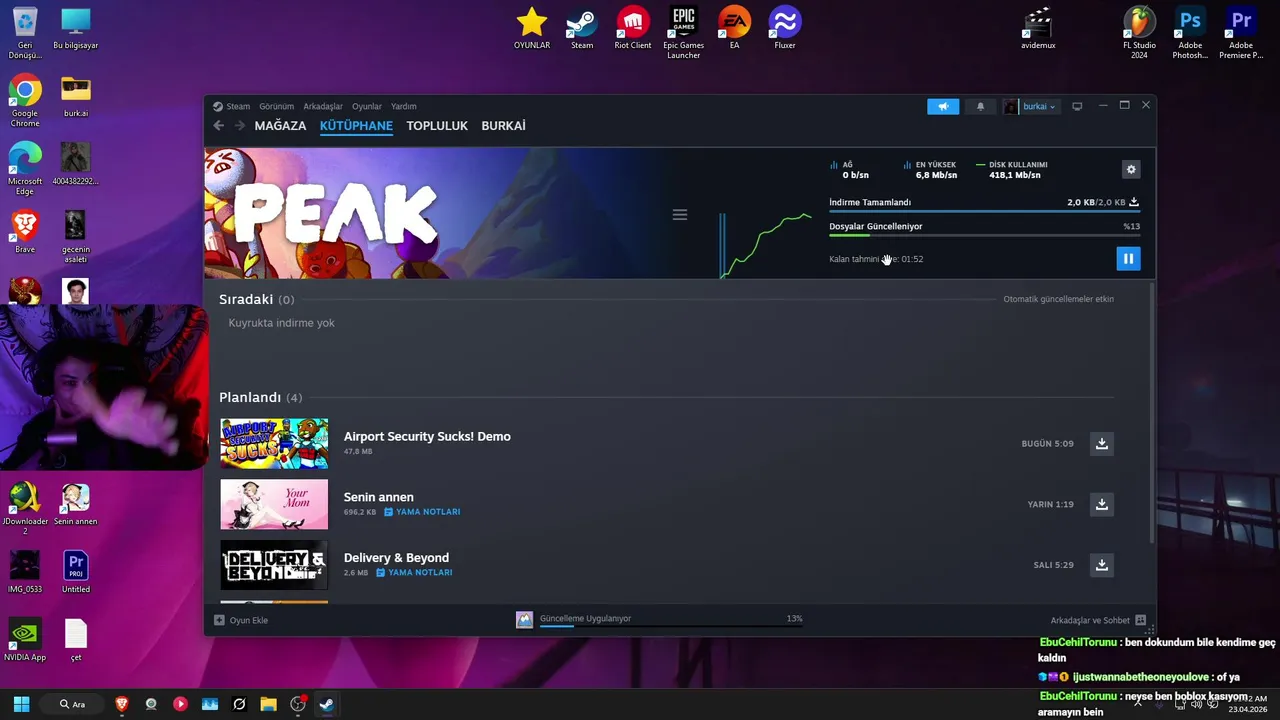Select the 'Delivery & Beyond' title

396,558
